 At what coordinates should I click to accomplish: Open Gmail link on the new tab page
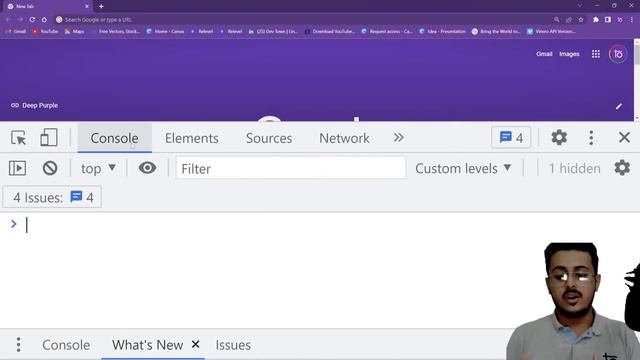pos(544,54)
